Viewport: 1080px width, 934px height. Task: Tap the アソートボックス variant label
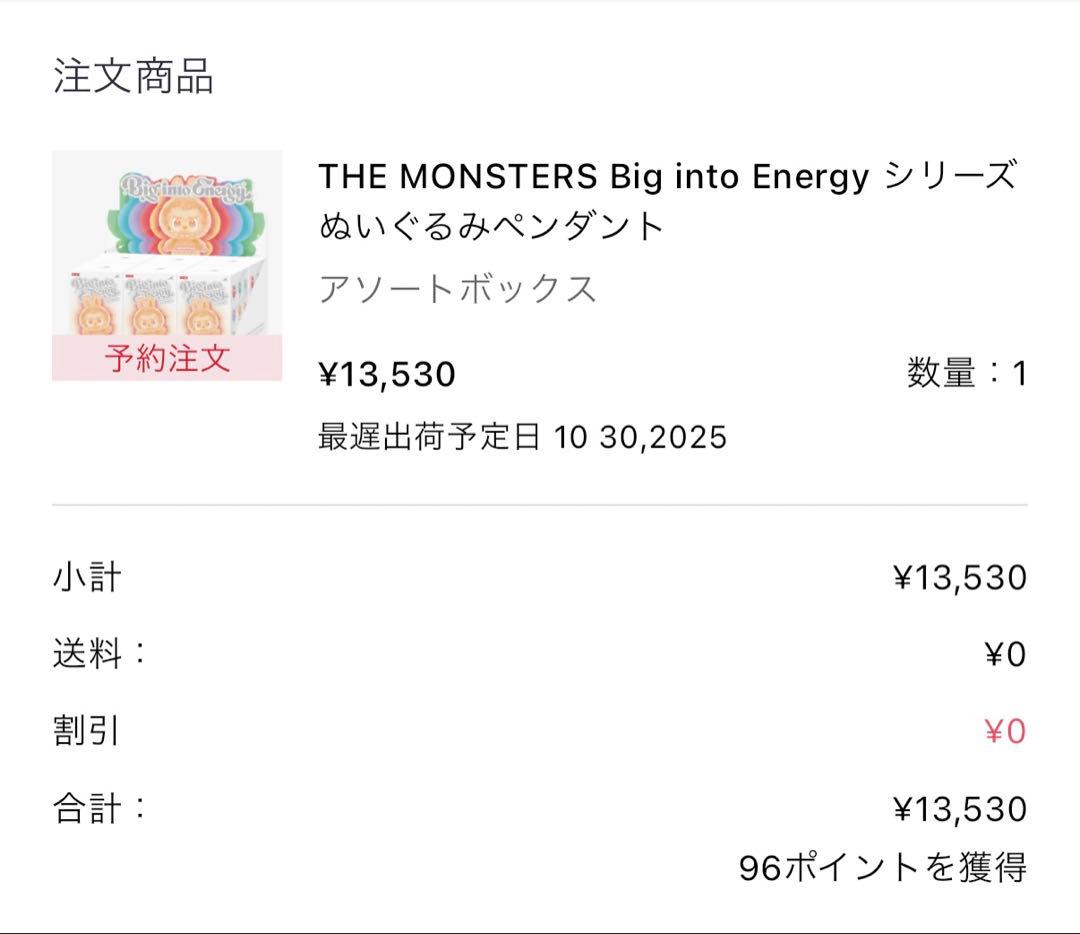[x=457, y=289]
